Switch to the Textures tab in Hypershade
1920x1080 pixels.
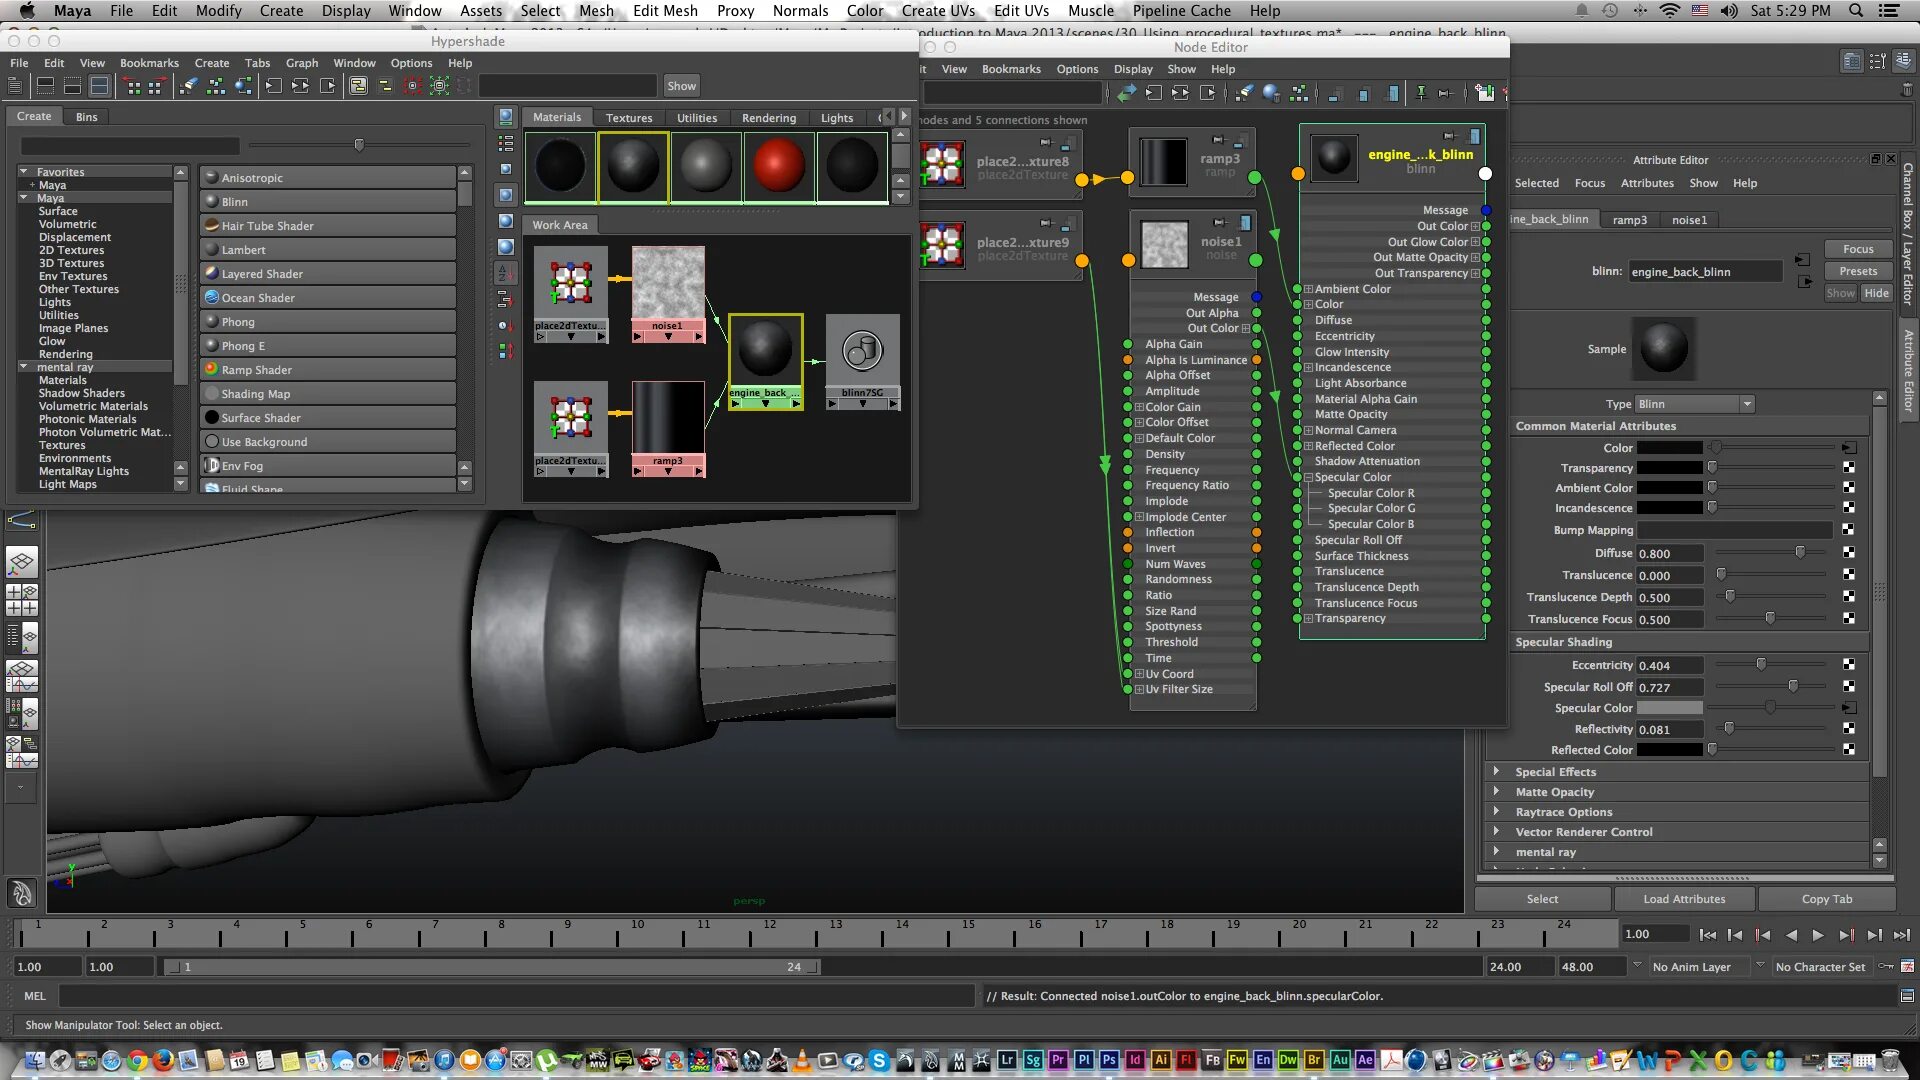(x=628, y=117)
